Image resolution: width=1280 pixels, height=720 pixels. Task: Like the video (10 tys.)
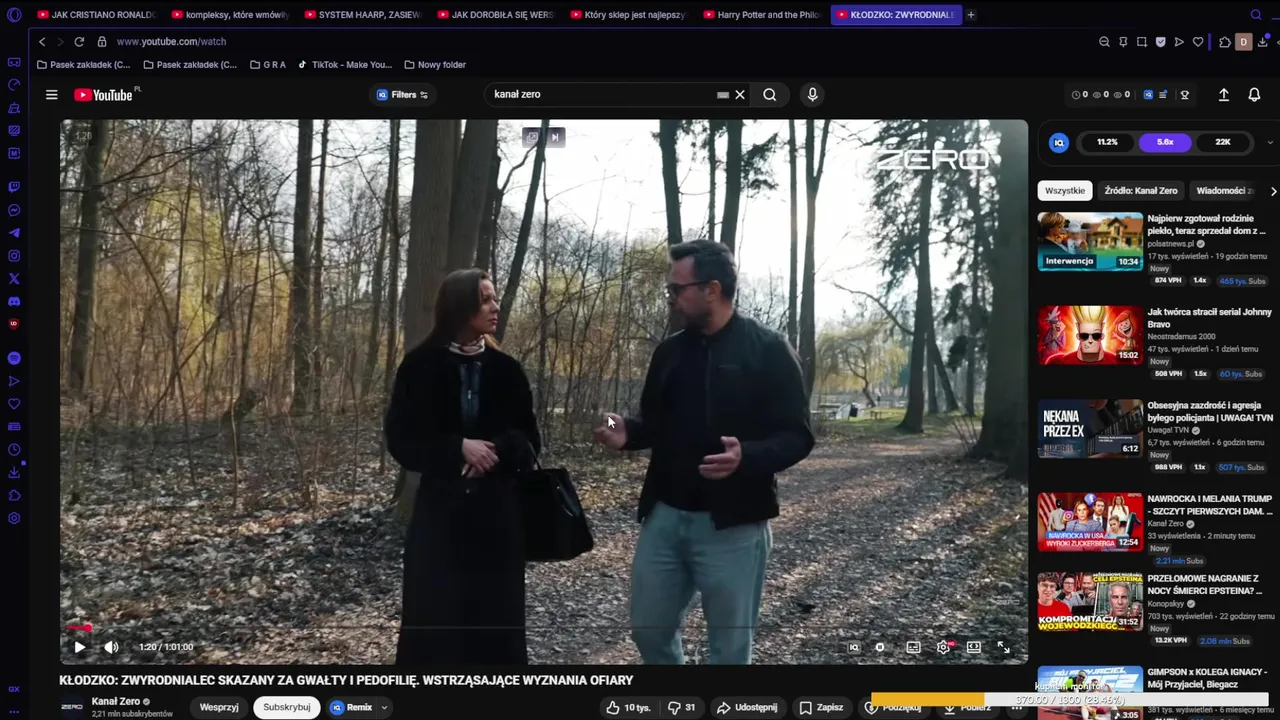(x=628, y=707)
